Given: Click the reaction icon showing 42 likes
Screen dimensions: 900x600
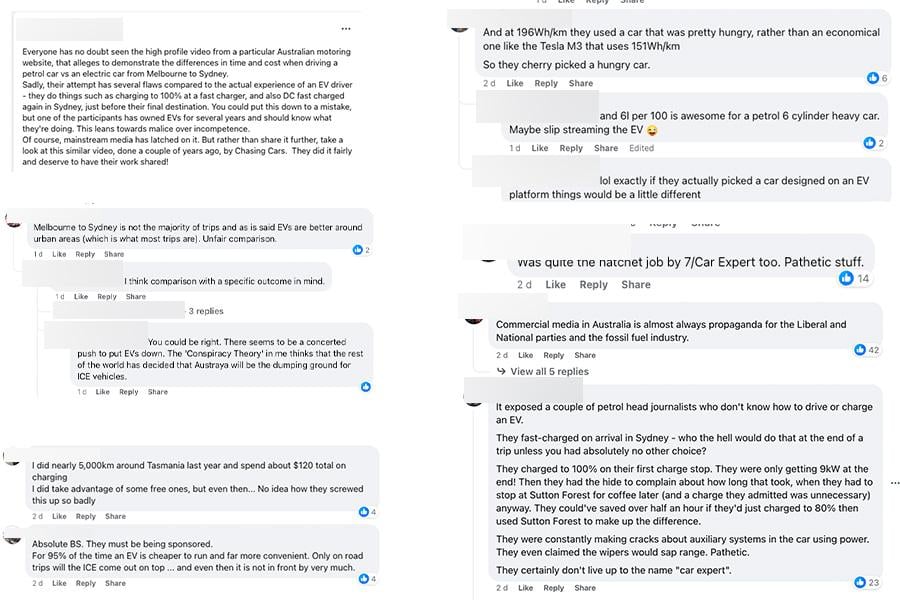Looking at the screenshot, I should 859,350.
